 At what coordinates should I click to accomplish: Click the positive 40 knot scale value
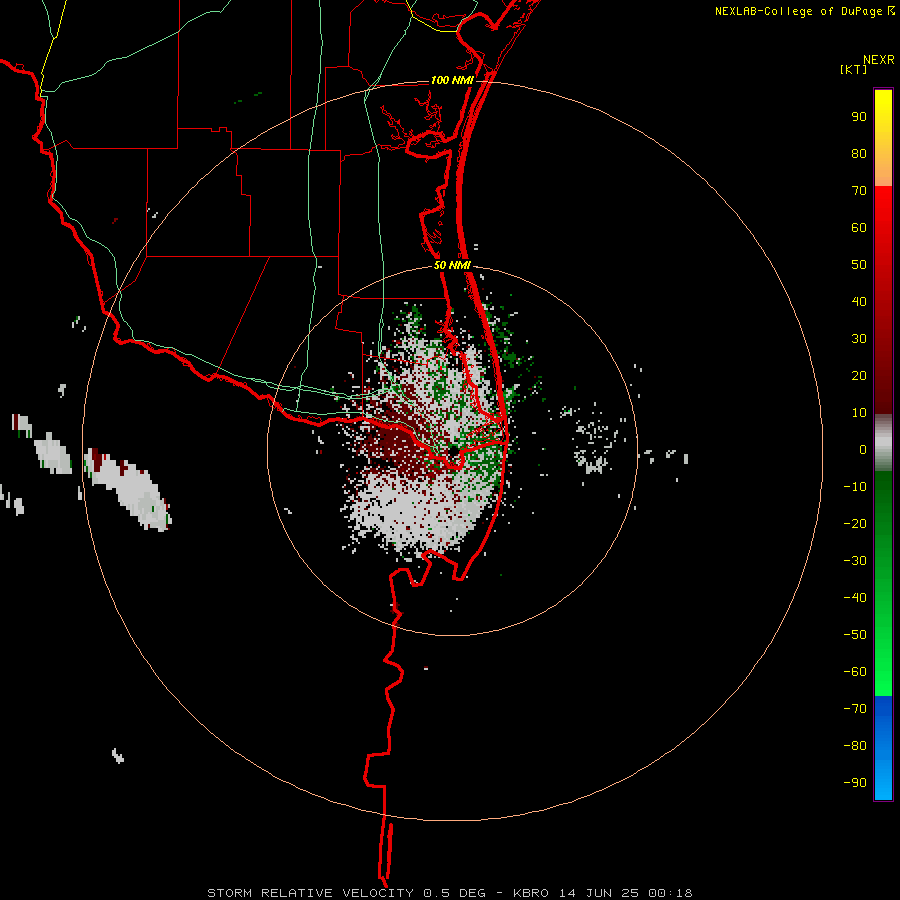coord(859,301)
